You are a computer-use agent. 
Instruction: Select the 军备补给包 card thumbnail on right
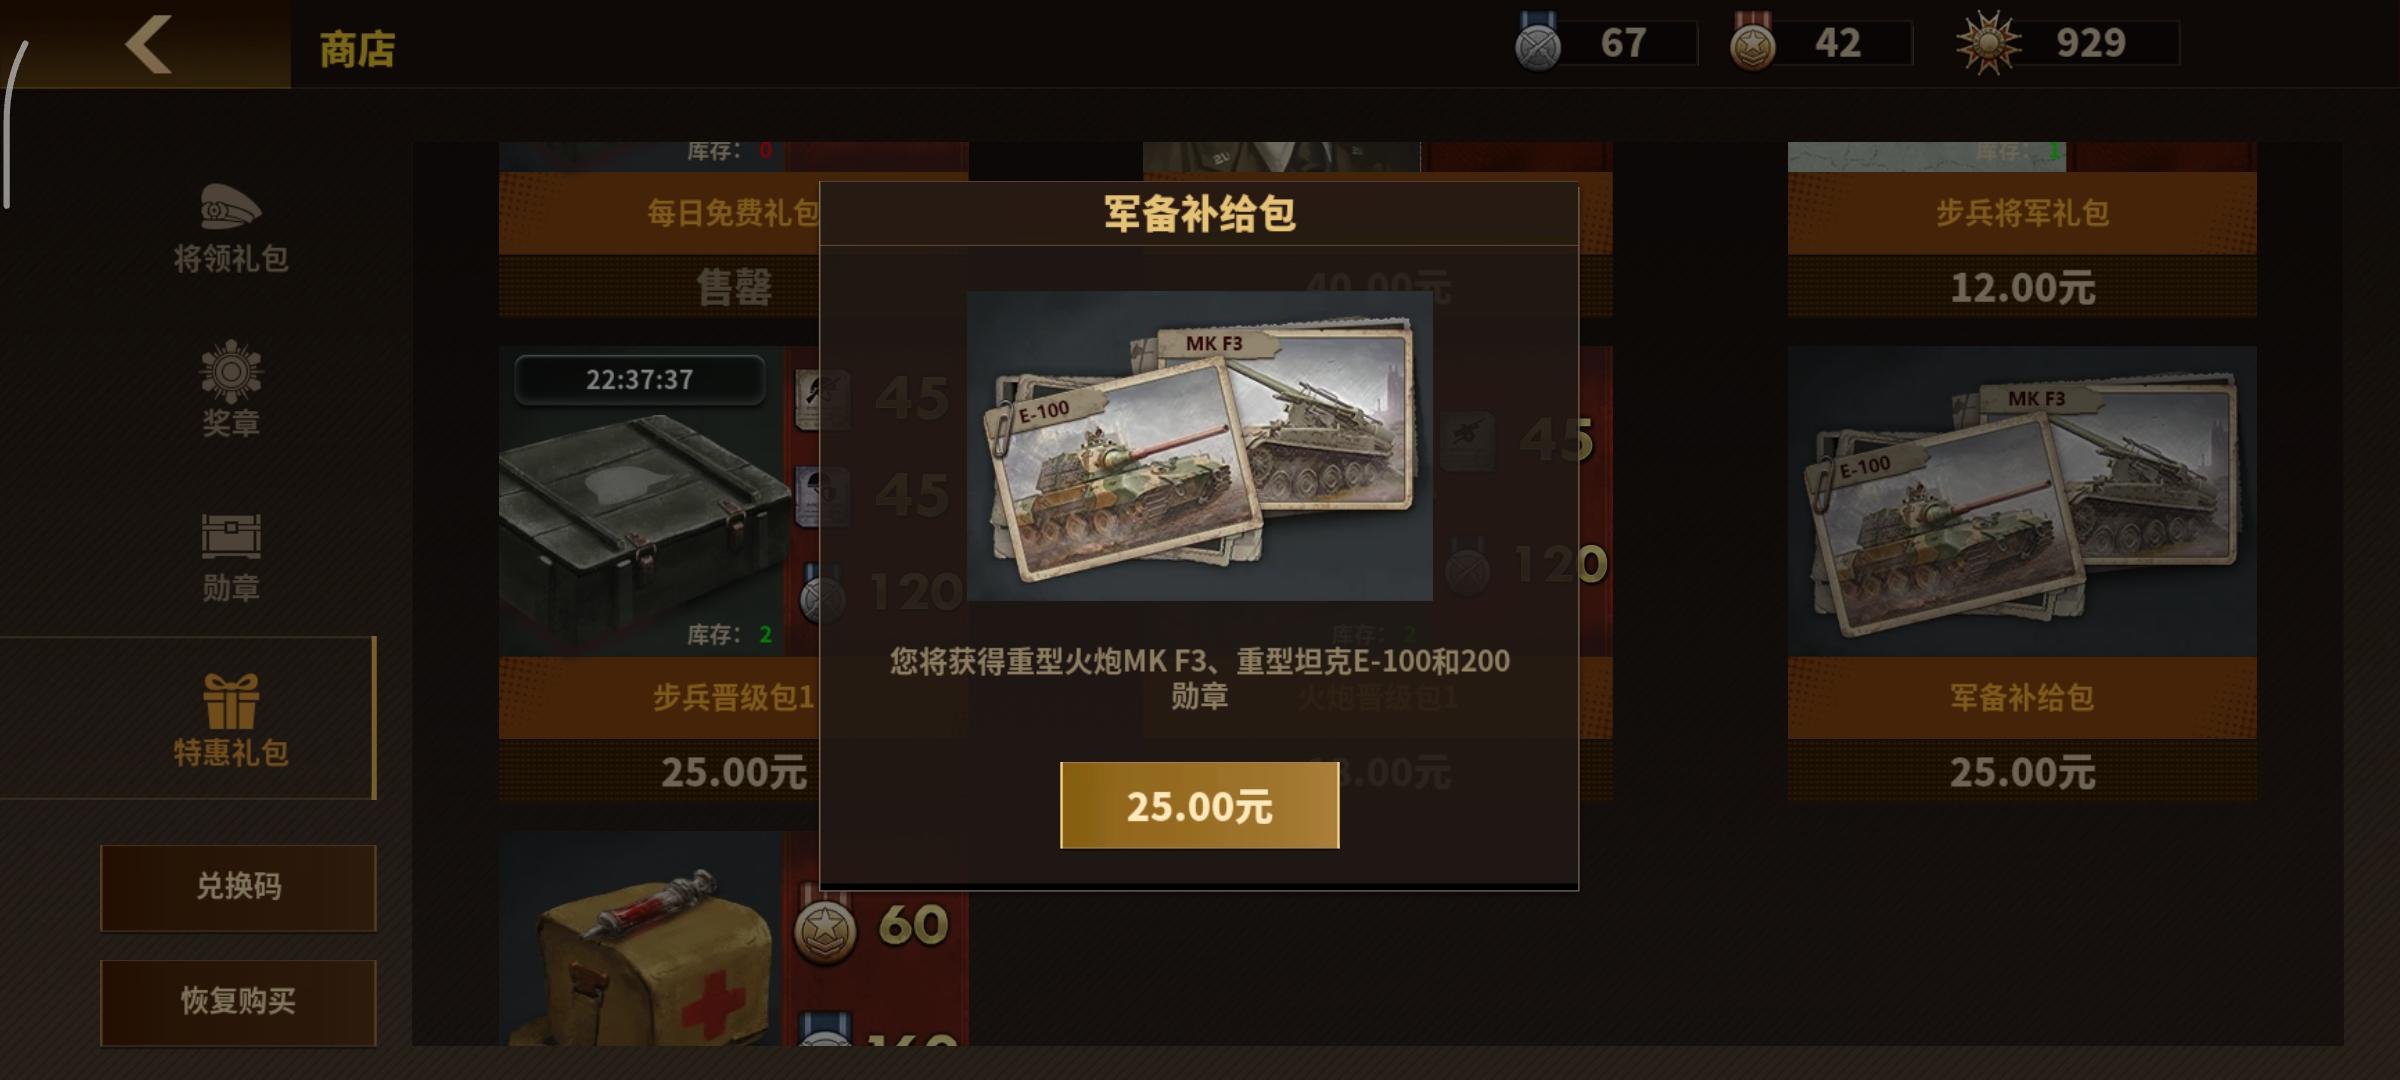pos(2022,502)
